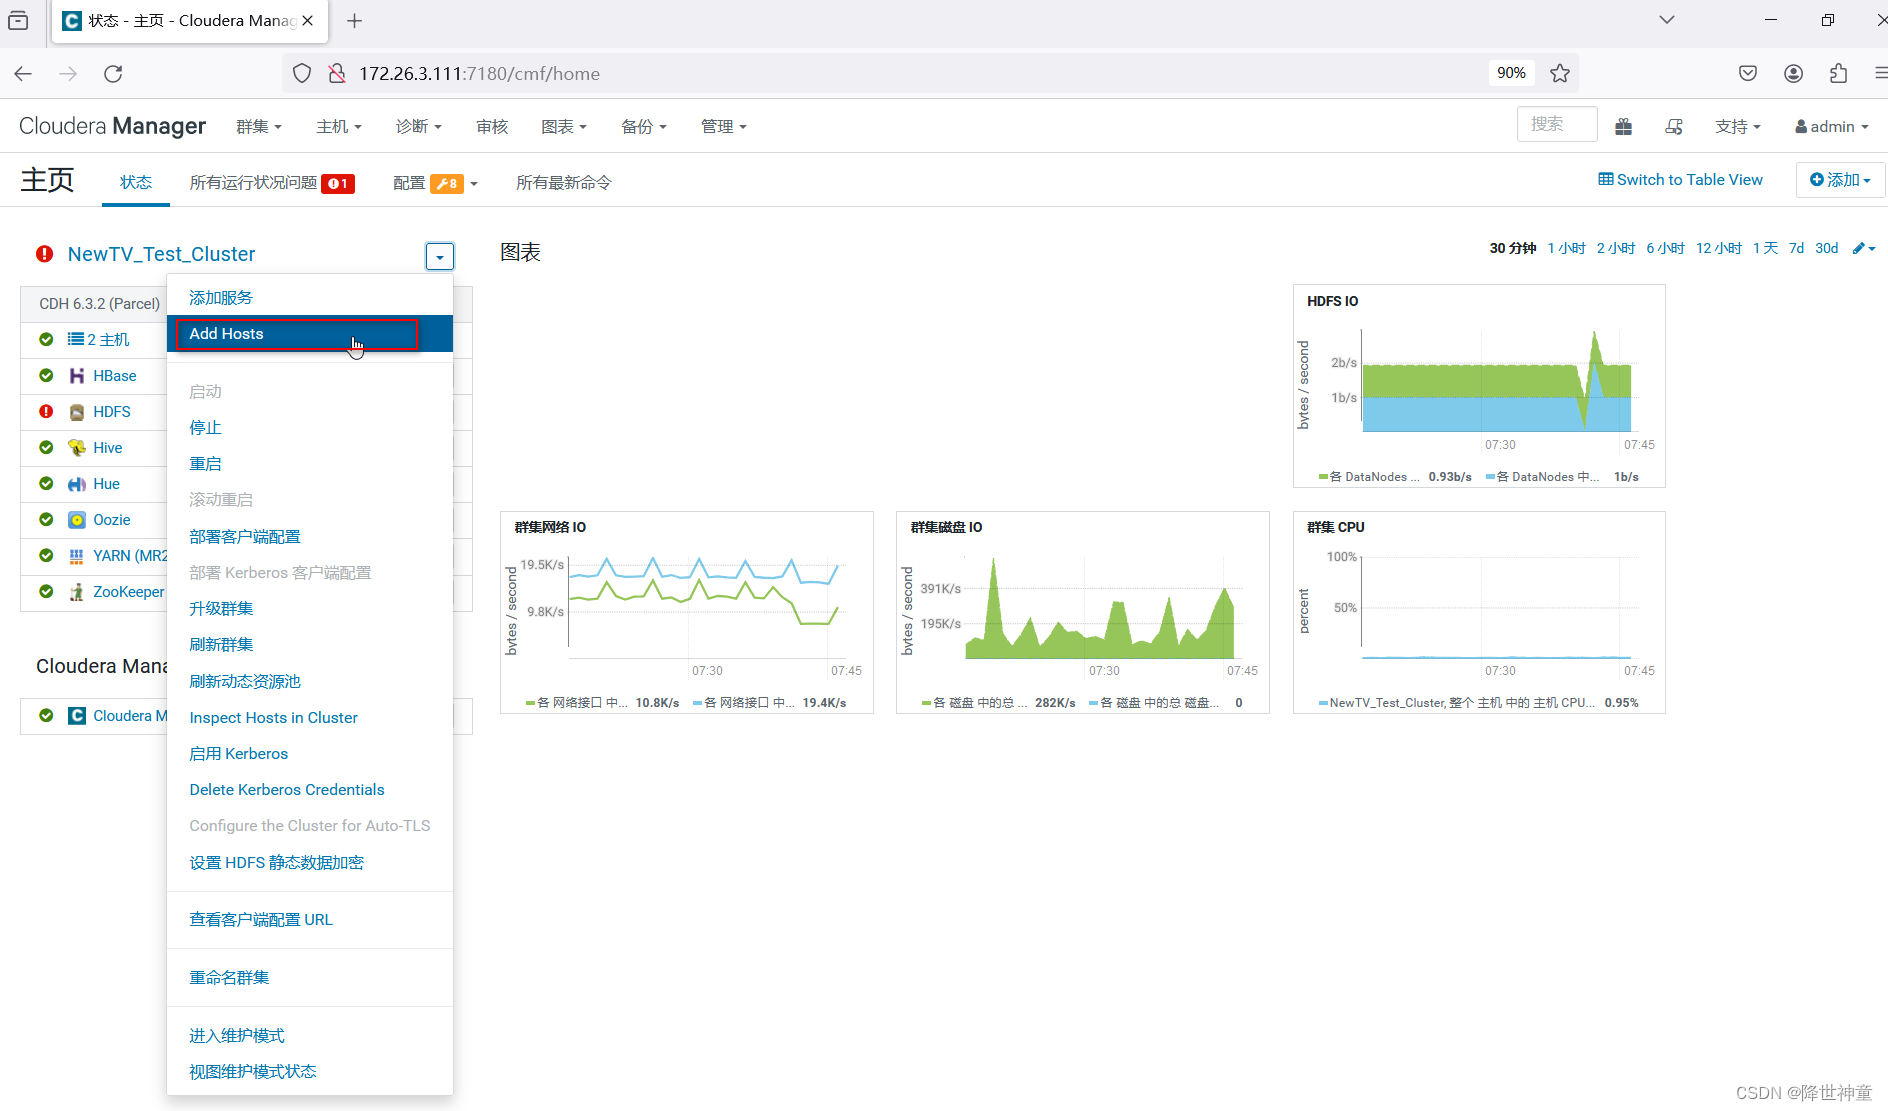Click the 搜索 search field
Image resolution: width=1888 pixels, height=1111 pixels.
pos(1557,125)
